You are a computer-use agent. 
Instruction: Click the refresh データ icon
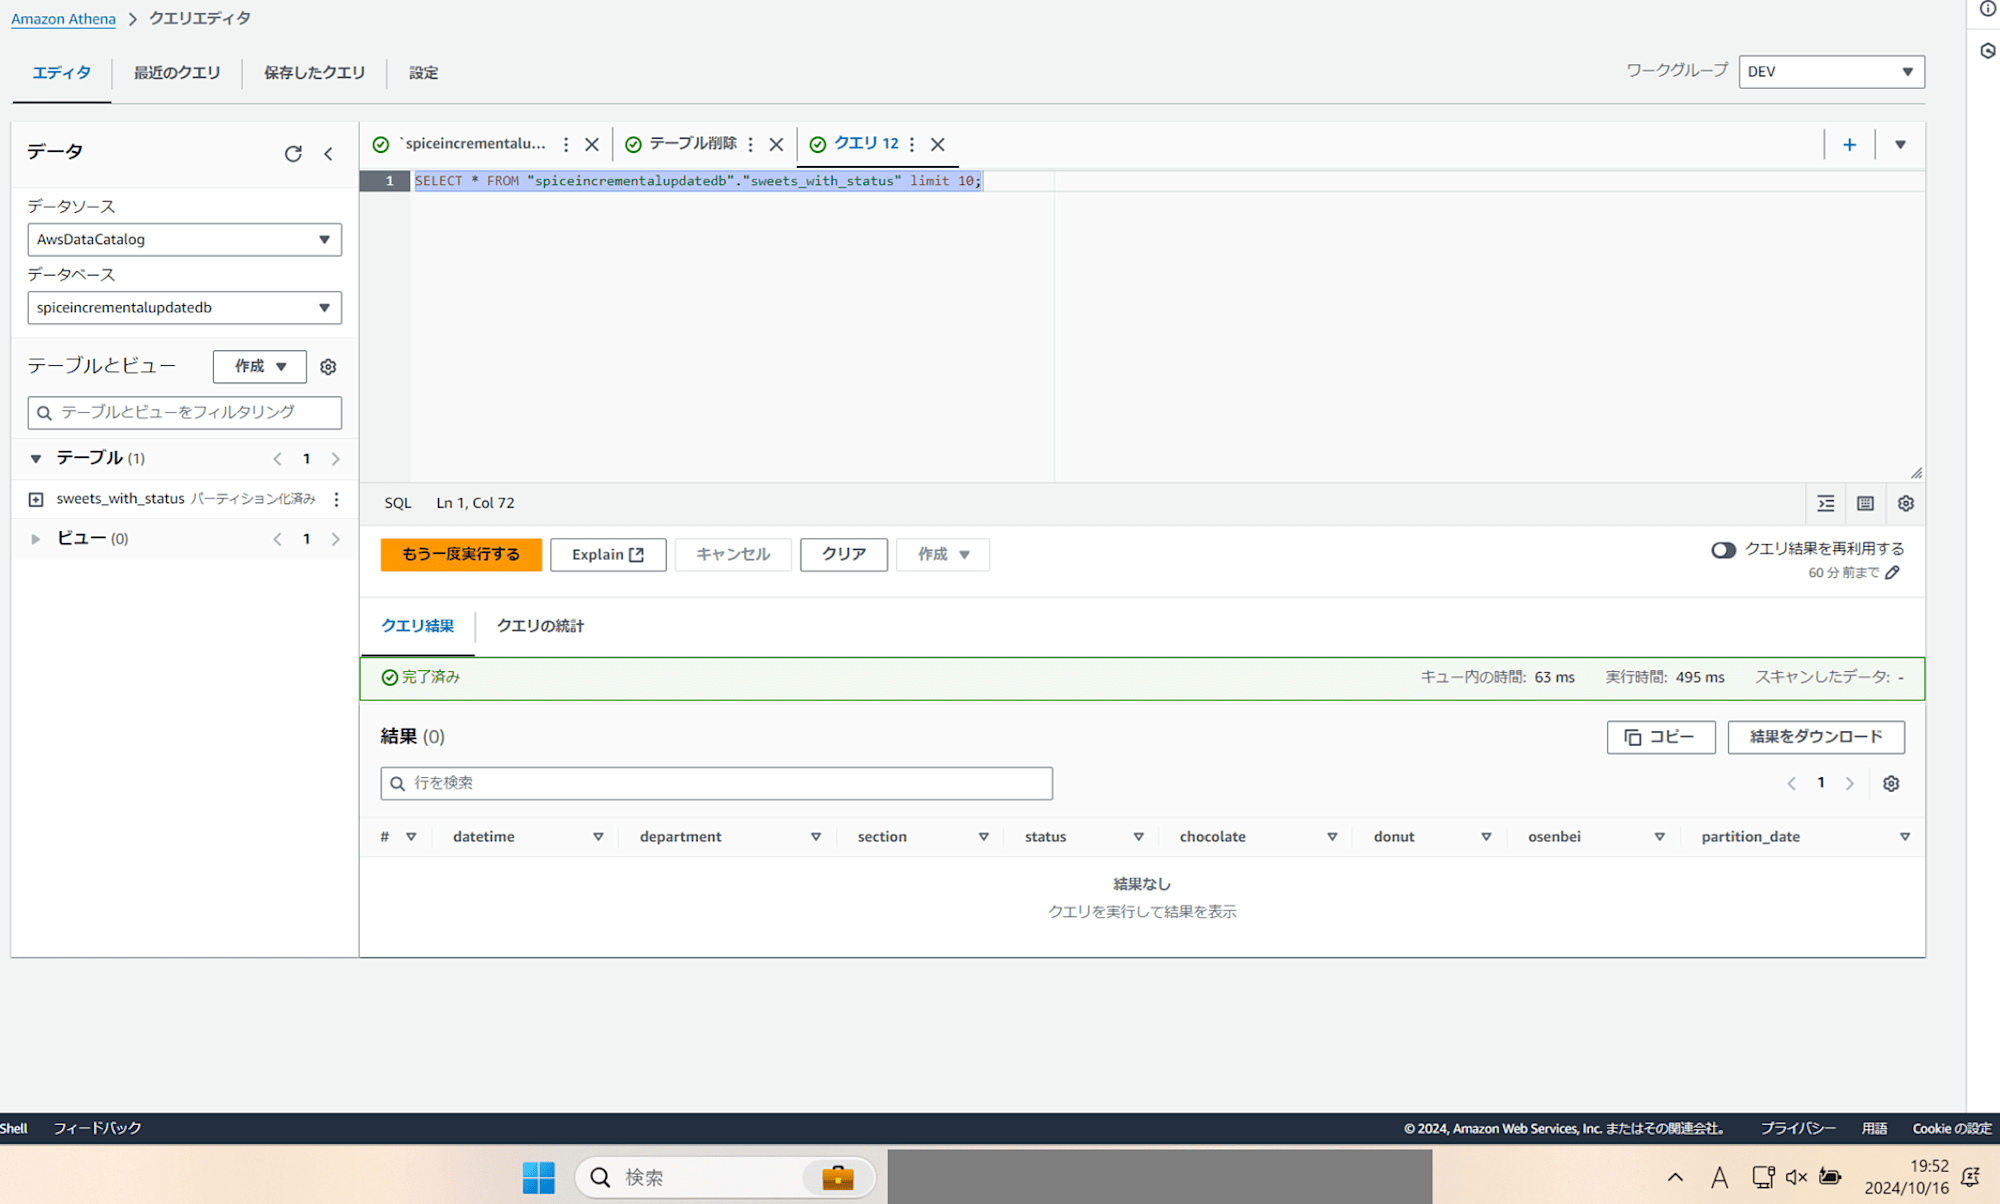pyautogui.click(x=293, y=151)
